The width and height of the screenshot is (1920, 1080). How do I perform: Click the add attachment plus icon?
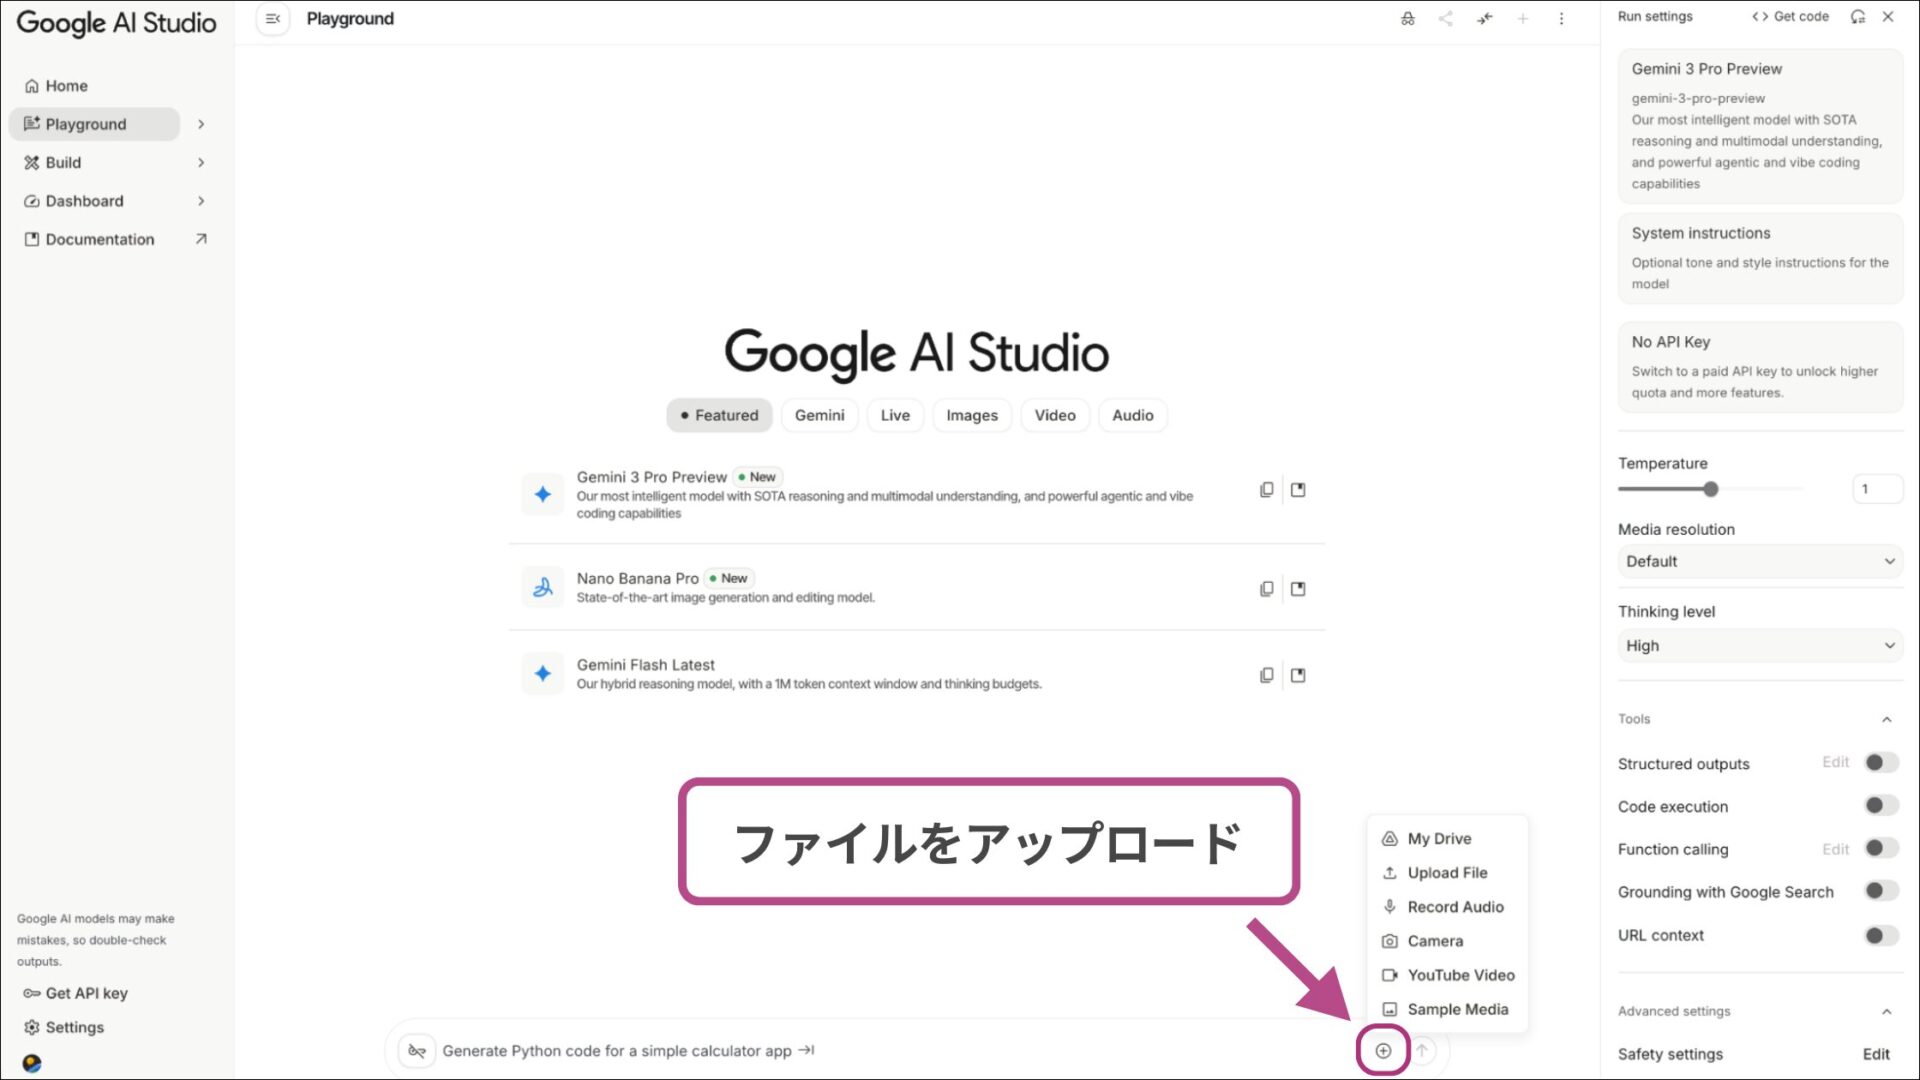[x=1383, y=1050]
